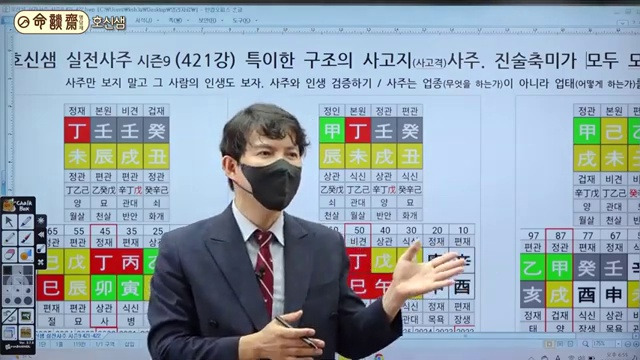Click green 甲 cell in the second chart
This screenshot has height=360, width=640.
coord(331,130)
